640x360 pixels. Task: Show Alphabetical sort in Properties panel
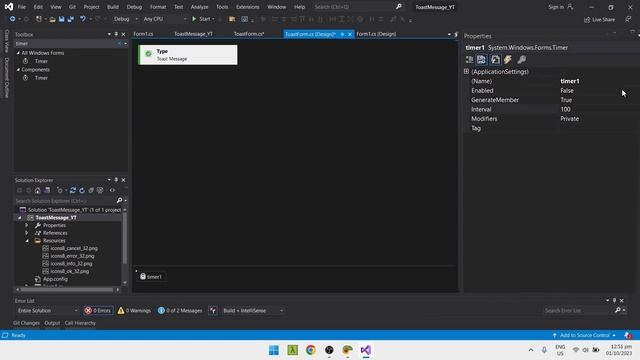point(481,60)
